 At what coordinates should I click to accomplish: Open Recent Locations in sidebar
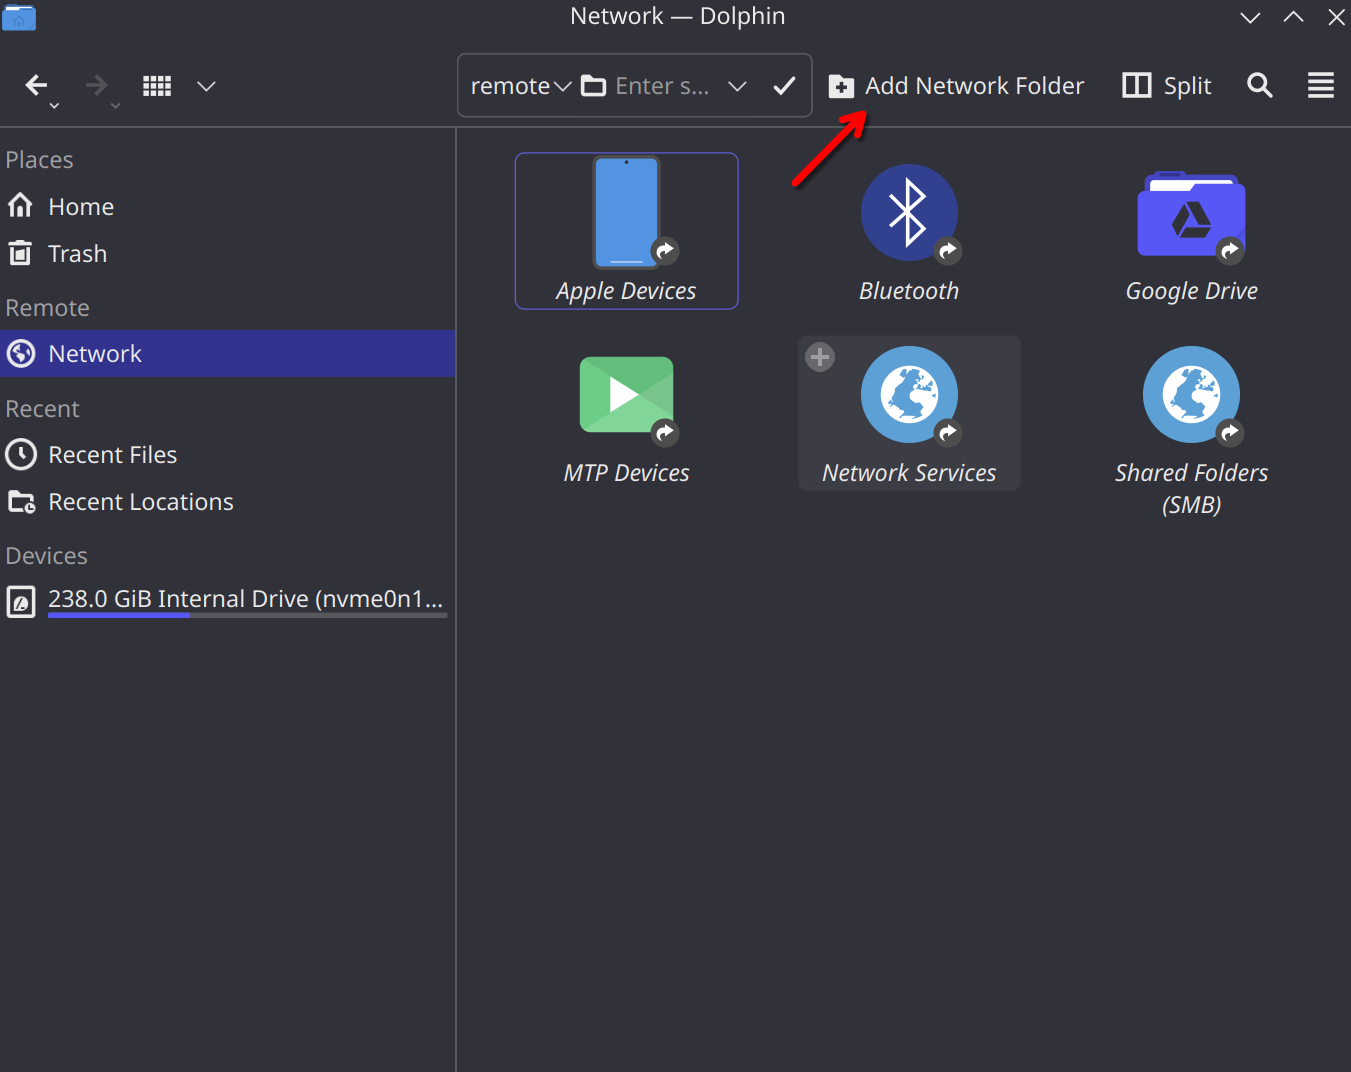tap(140, 502)
